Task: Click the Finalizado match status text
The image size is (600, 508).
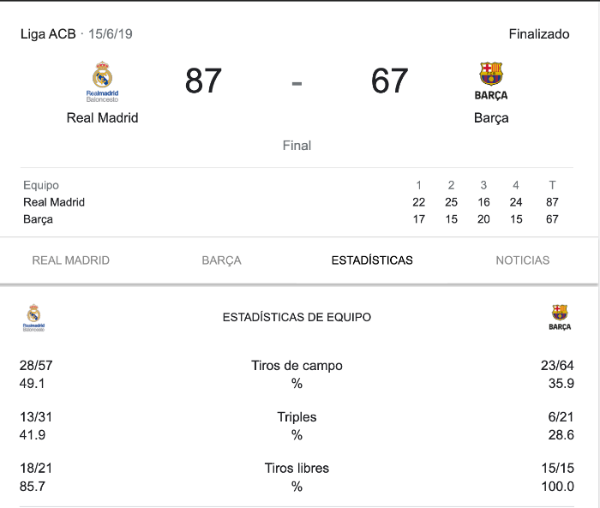Action: tap(539, 34)
